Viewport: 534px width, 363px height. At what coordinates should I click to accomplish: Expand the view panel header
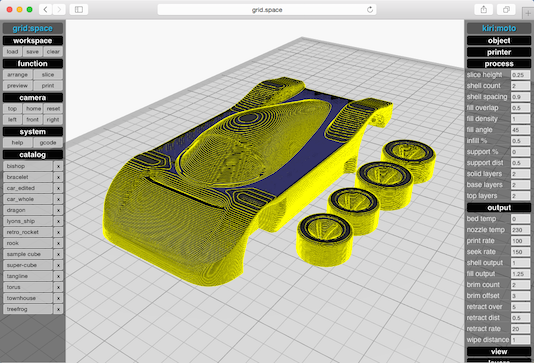click(x=499, y=352)
